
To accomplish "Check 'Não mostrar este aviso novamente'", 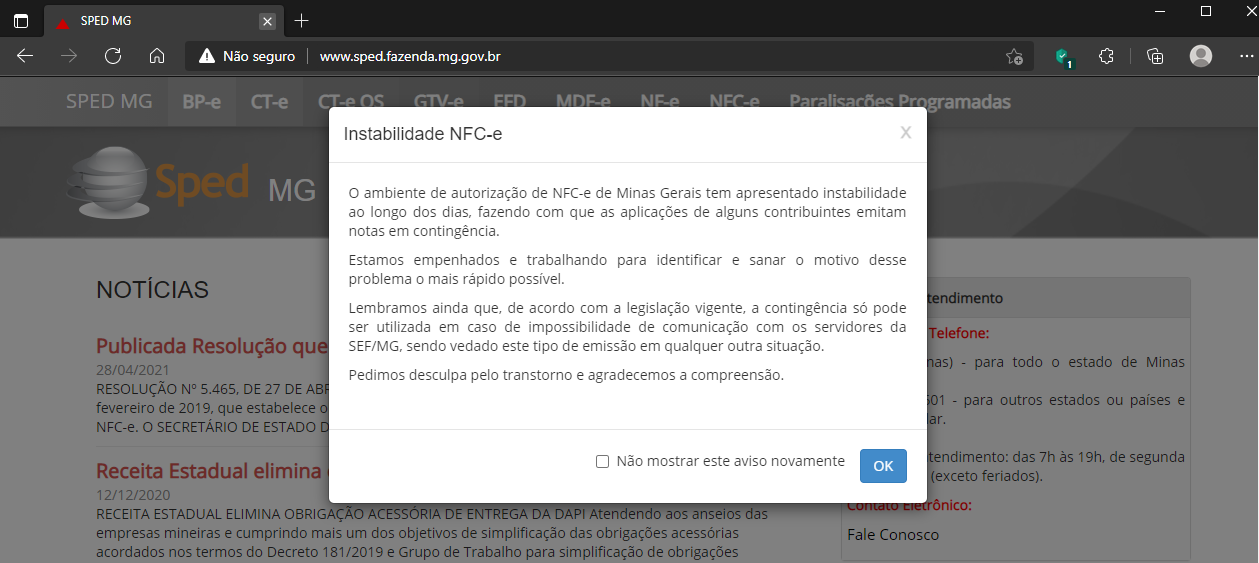I will [602, 461].
